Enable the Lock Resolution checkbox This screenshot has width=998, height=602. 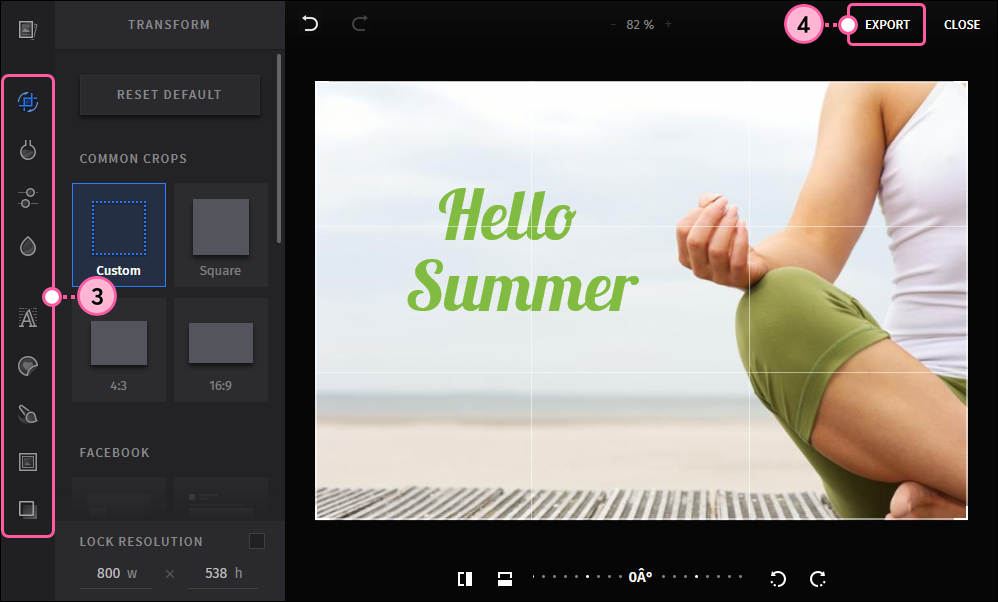tap(257, 540)
